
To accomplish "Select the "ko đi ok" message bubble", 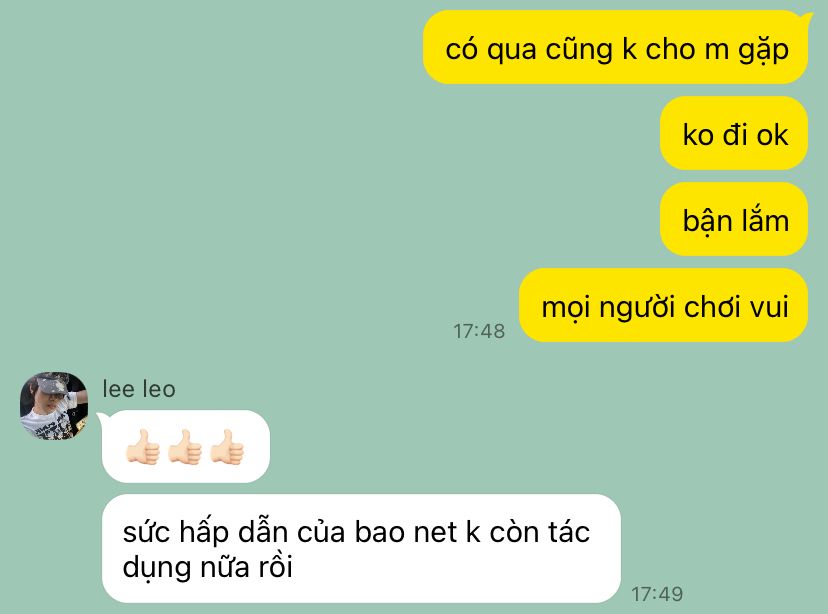I will coord(734,133).
